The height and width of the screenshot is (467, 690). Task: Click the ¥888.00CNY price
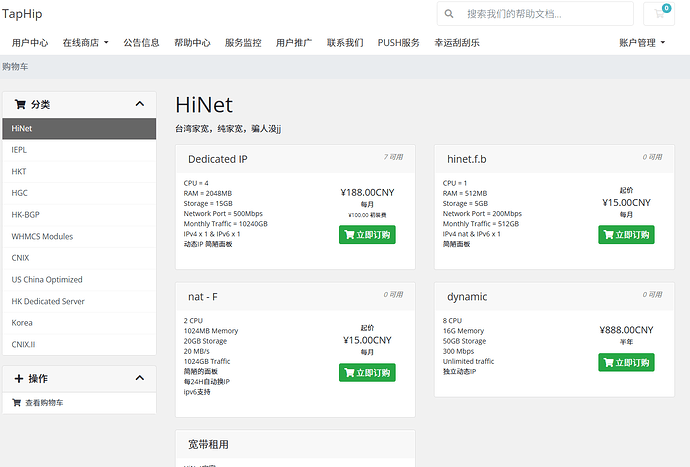pos(626,330)
